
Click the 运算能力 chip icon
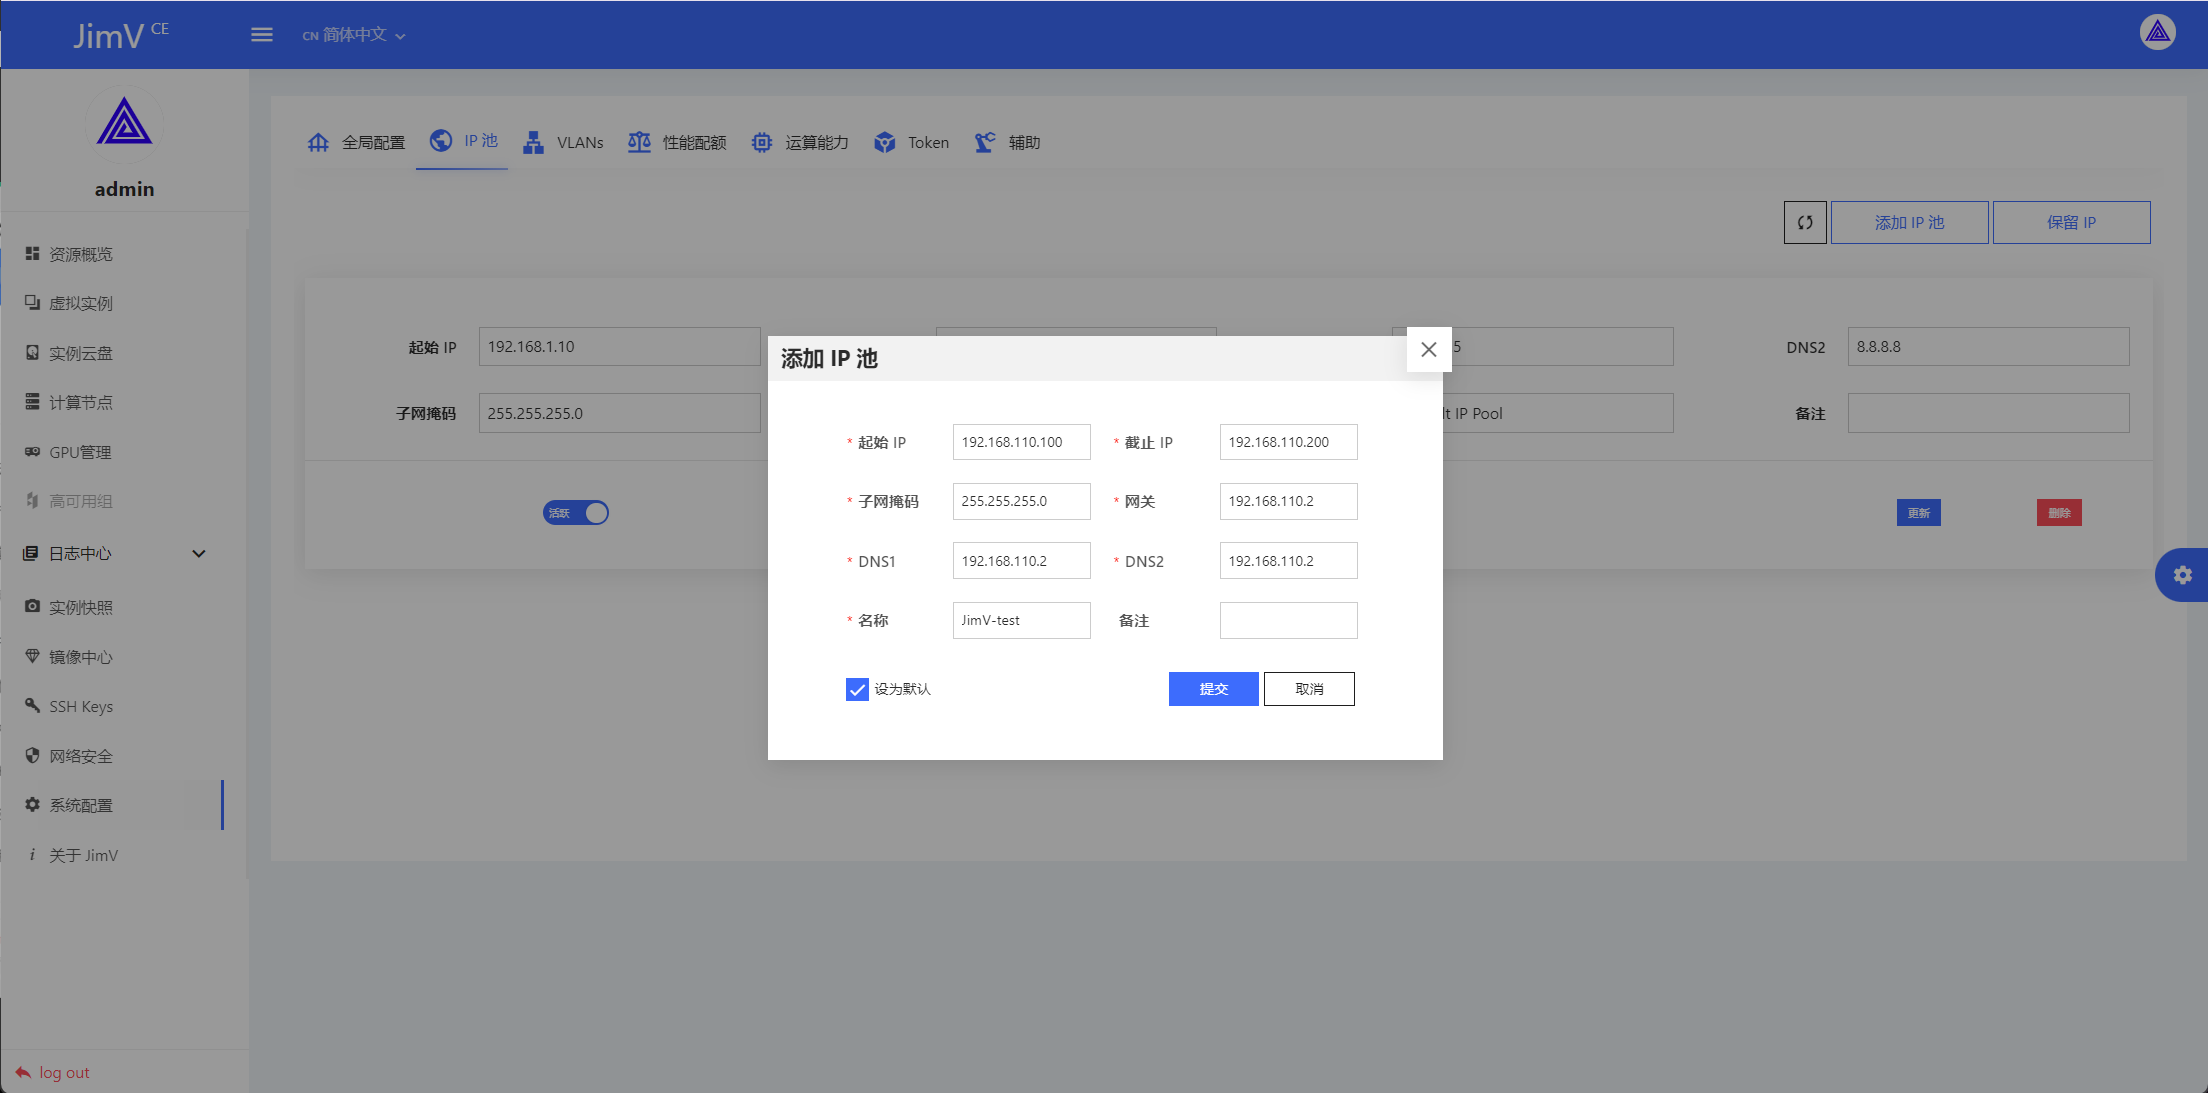coord(762,142)
